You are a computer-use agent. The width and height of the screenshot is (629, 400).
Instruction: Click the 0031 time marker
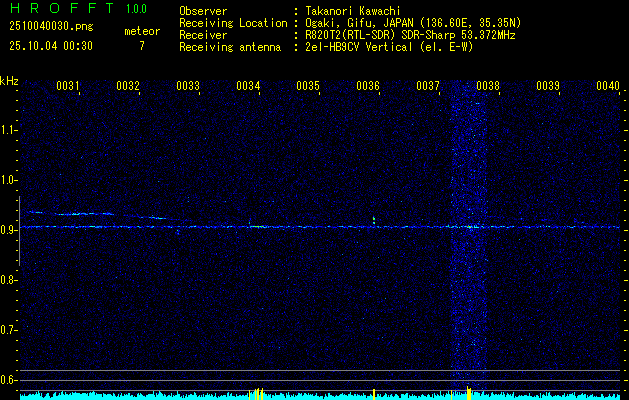68,86
